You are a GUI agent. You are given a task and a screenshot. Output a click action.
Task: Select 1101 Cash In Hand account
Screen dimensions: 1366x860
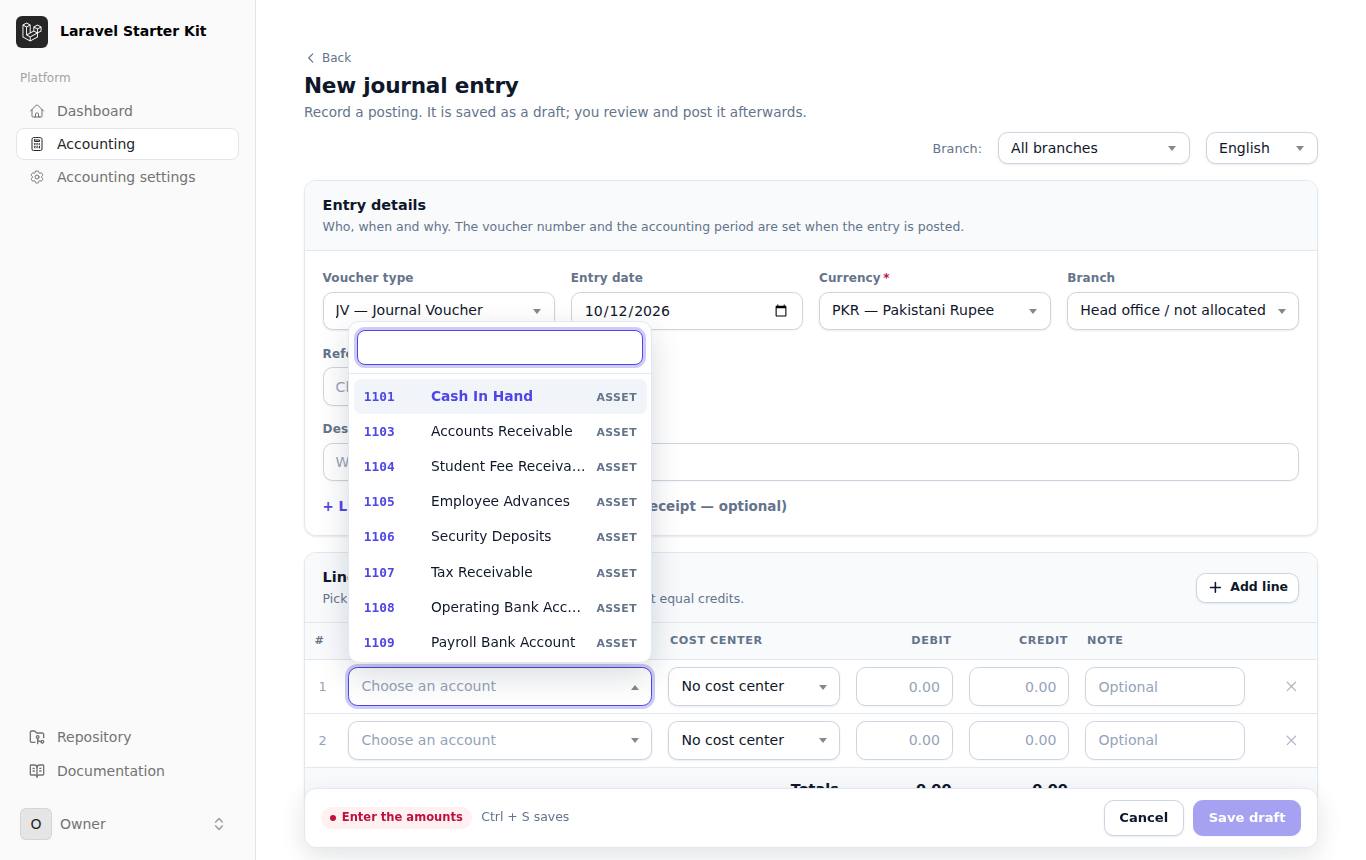500,396
